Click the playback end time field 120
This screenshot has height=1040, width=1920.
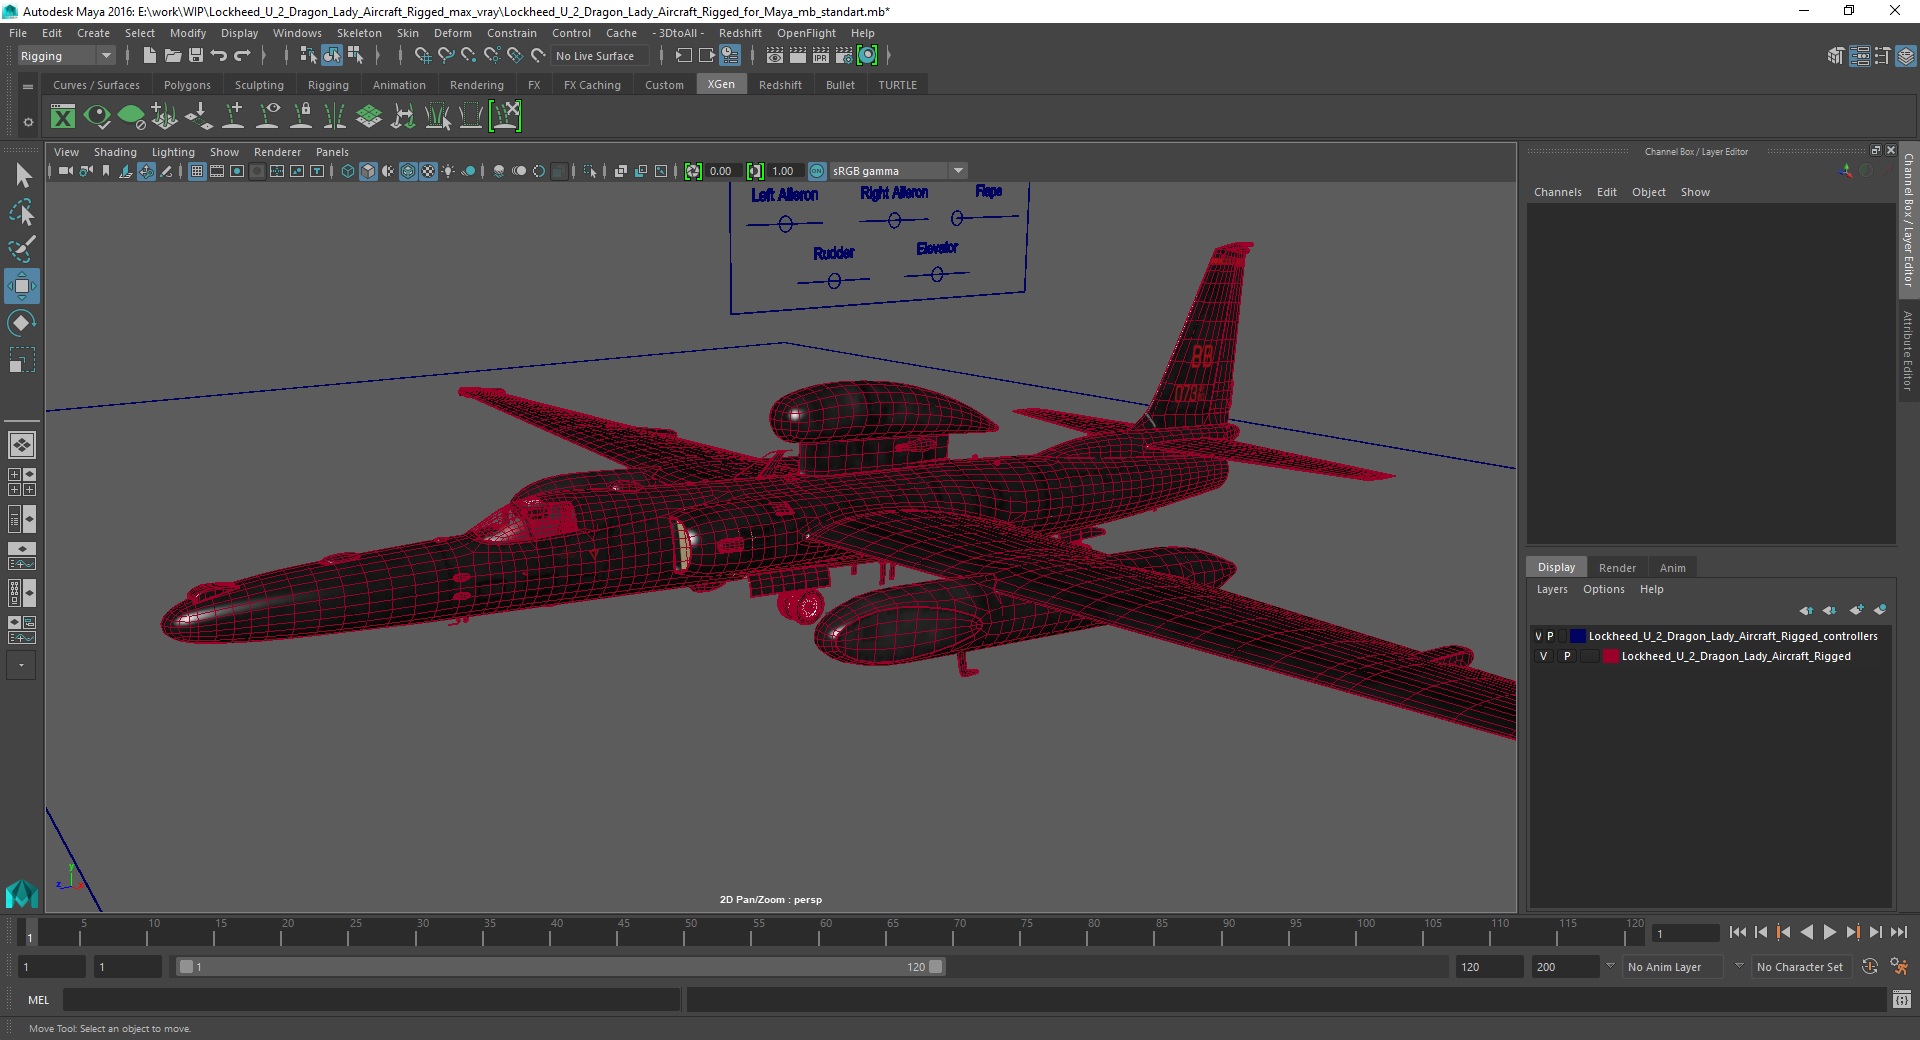(x=1488, y=967)
